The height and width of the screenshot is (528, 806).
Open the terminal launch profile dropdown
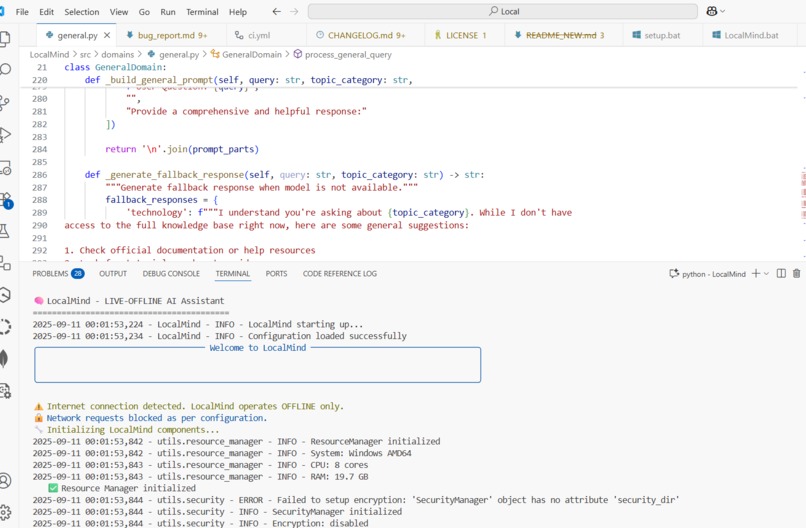766,274
